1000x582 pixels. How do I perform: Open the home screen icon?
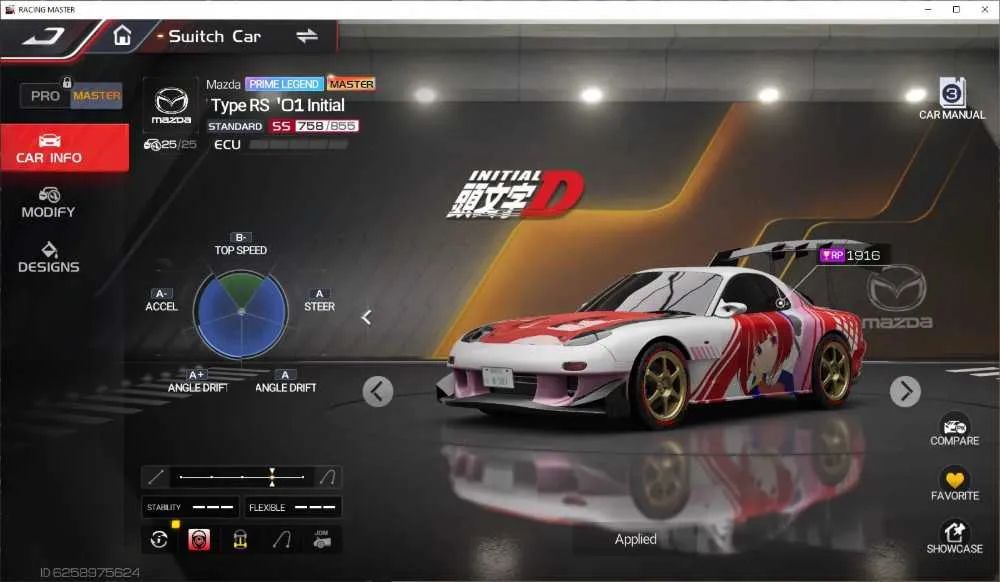coord(122,36)
